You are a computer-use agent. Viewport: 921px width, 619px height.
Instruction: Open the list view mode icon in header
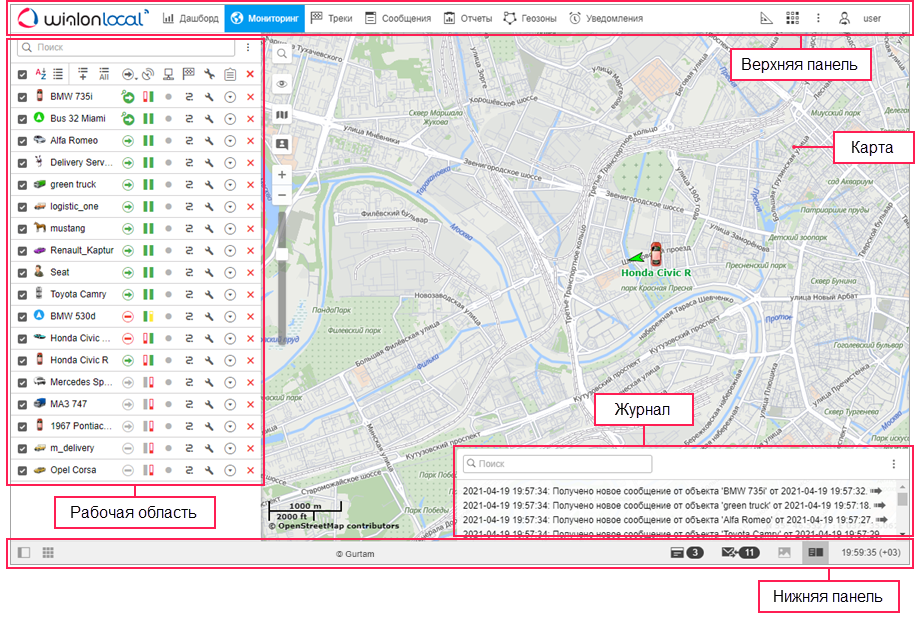click(58, 74)
